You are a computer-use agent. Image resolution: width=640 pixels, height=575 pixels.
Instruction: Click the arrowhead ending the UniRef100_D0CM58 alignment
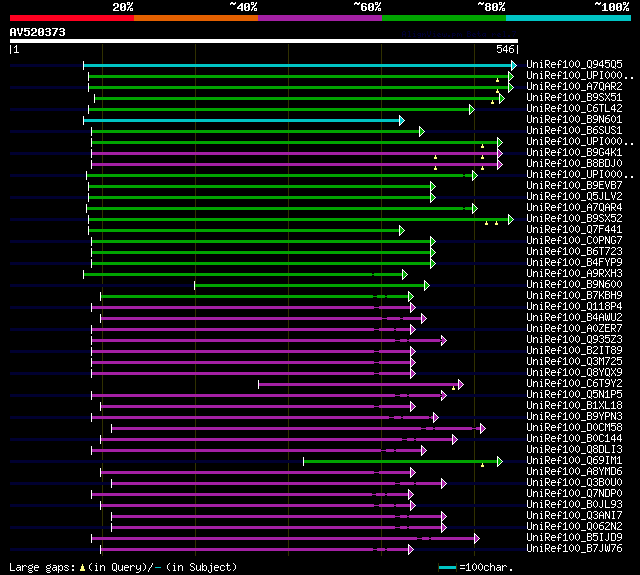pos(482,428)
